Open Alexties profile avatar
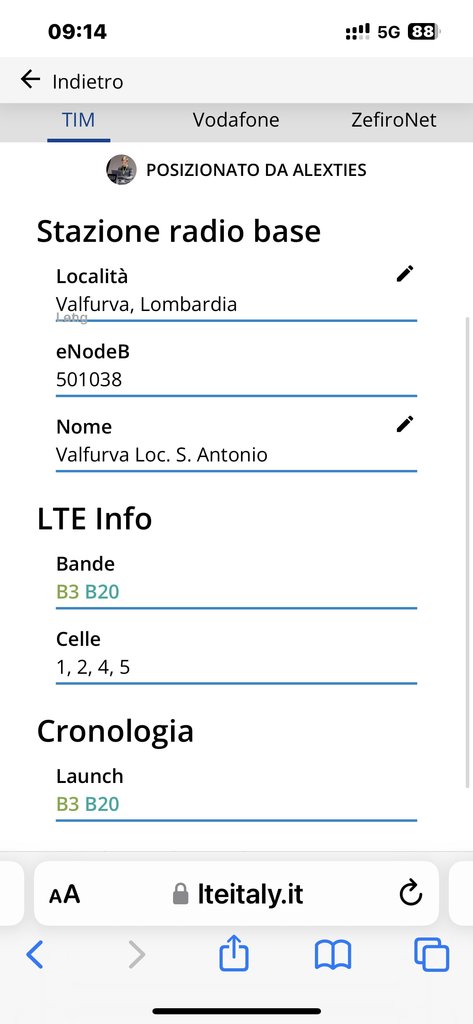The image size is (473, 1024). [122, 170]
